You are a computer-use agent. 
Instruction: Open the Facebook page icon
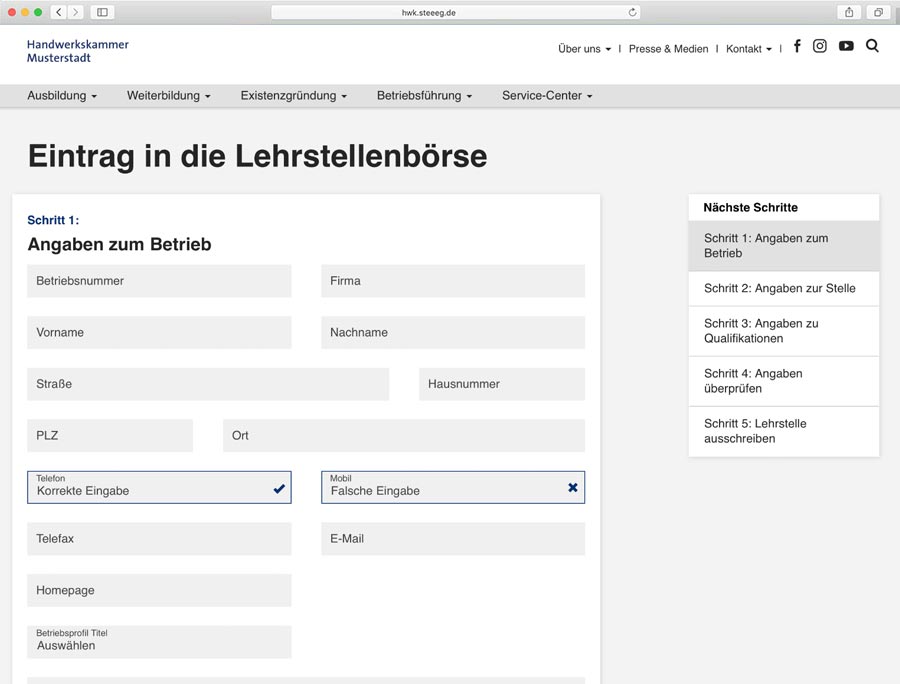click(x=797, y=46)
